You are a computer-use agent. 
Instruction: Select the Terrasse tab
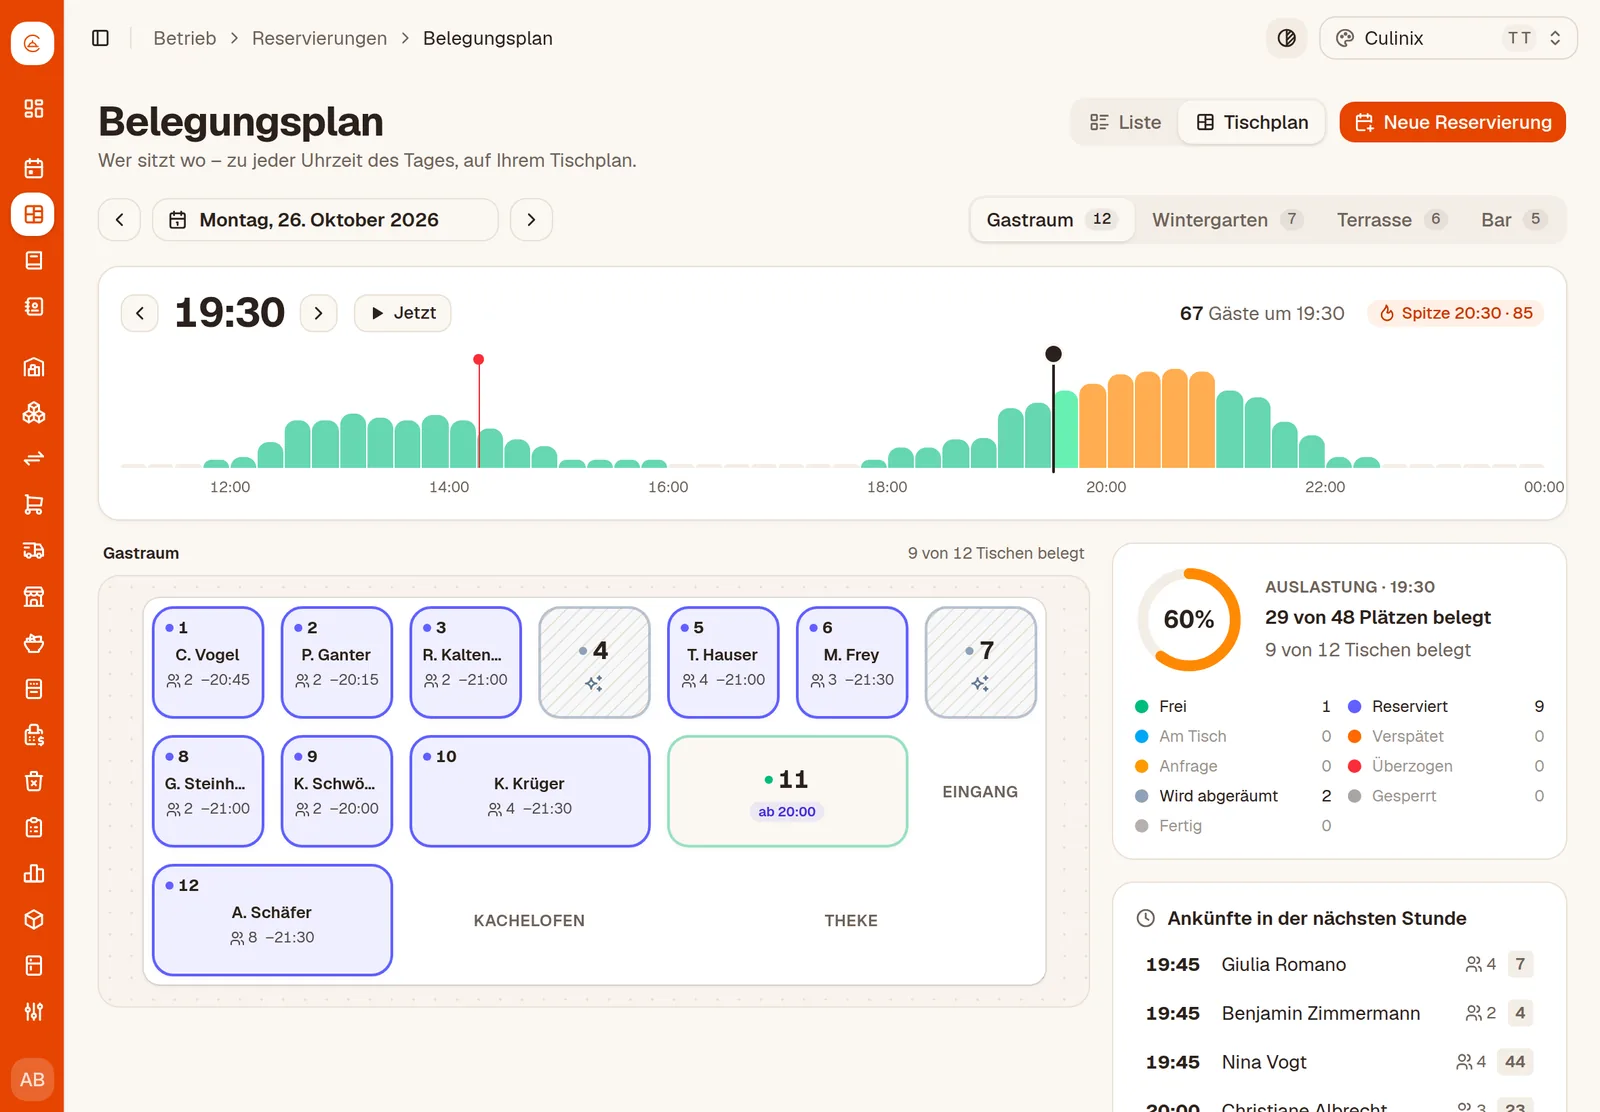(x=1391, y=220)
